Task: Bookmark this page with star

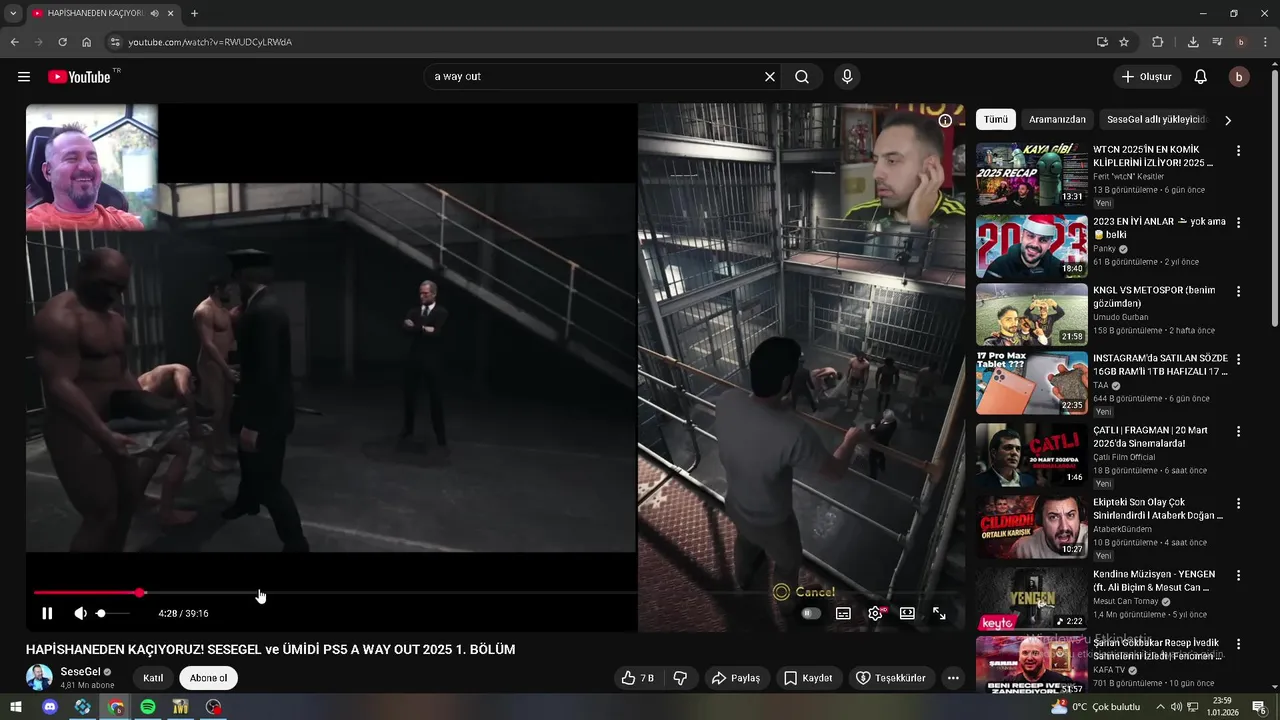Action: click(x=1124, y=42)
